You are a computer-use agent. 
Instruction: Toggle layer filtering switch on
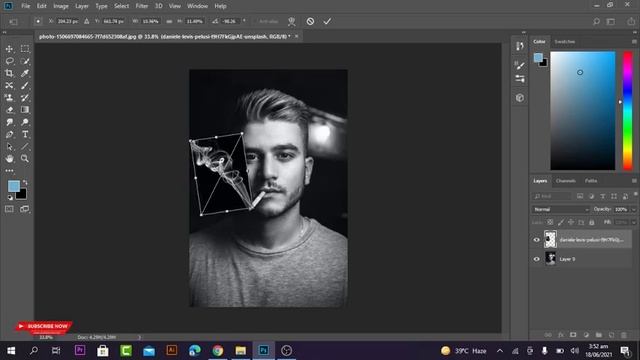point(636,195)
